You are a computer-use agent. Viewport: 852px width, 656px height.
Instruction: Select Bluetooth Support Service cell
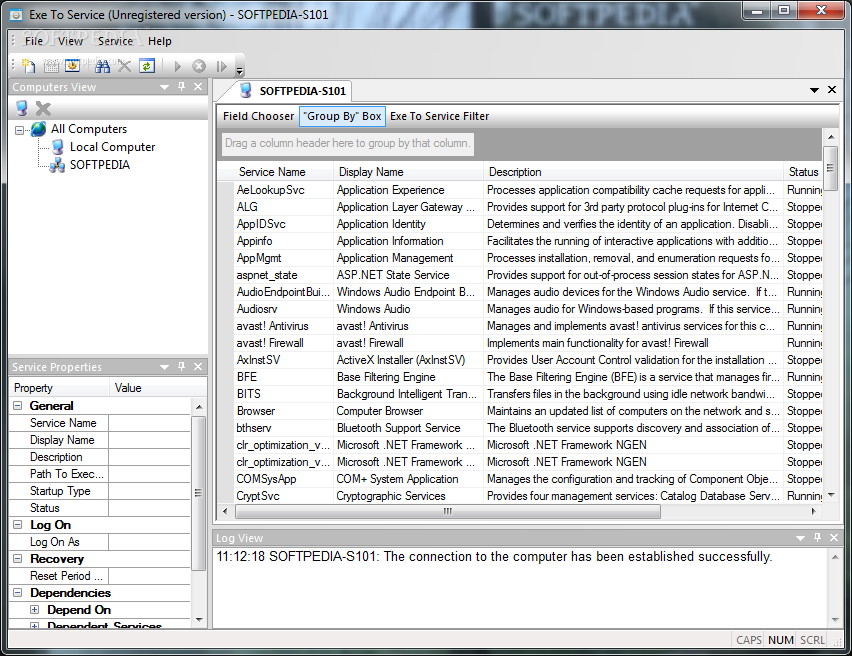408,428
